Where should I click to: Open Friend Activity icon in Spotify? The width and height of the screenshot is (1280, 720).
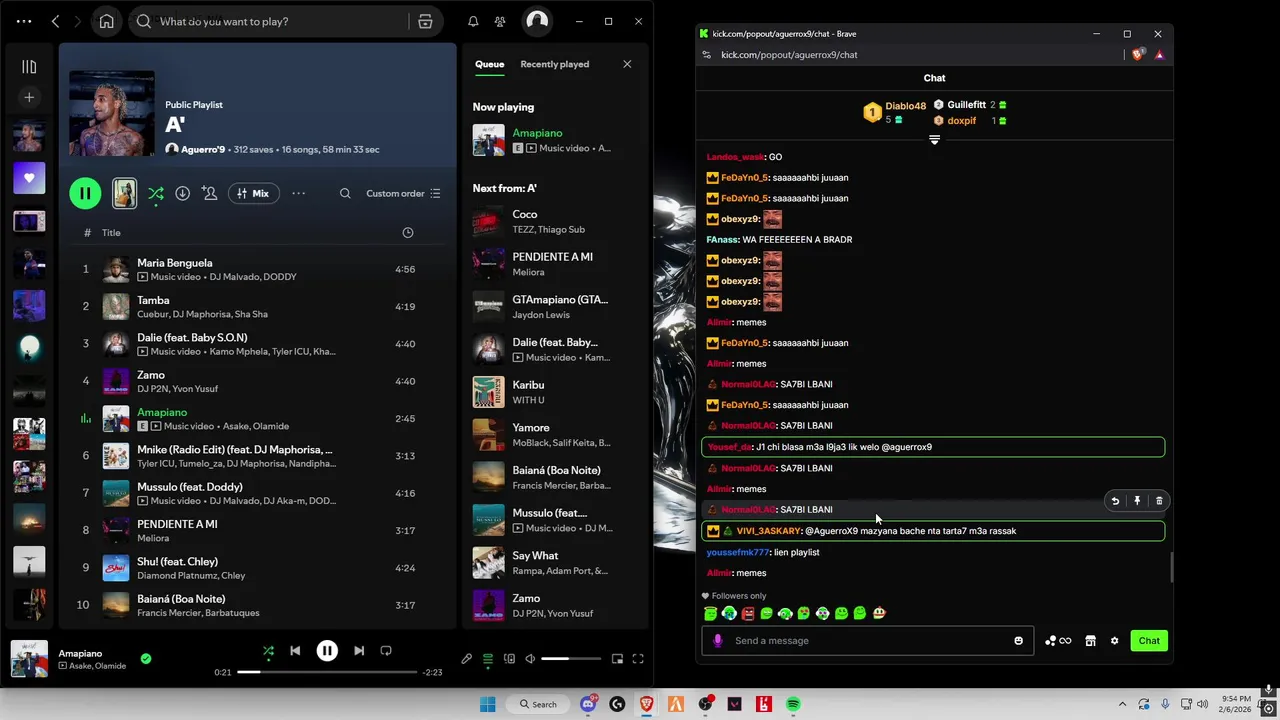(x=500, y=21)
